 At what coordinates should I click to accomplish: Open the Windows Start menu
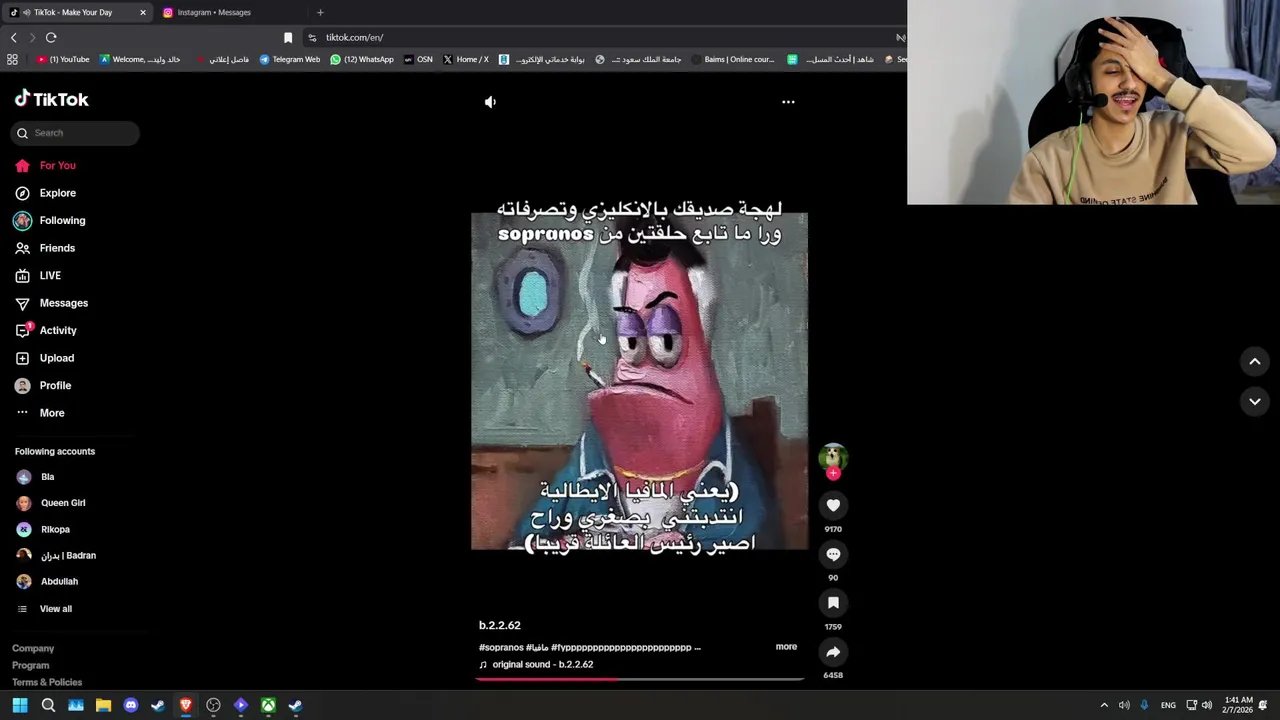pyautogui.click(x=20, y=706)
